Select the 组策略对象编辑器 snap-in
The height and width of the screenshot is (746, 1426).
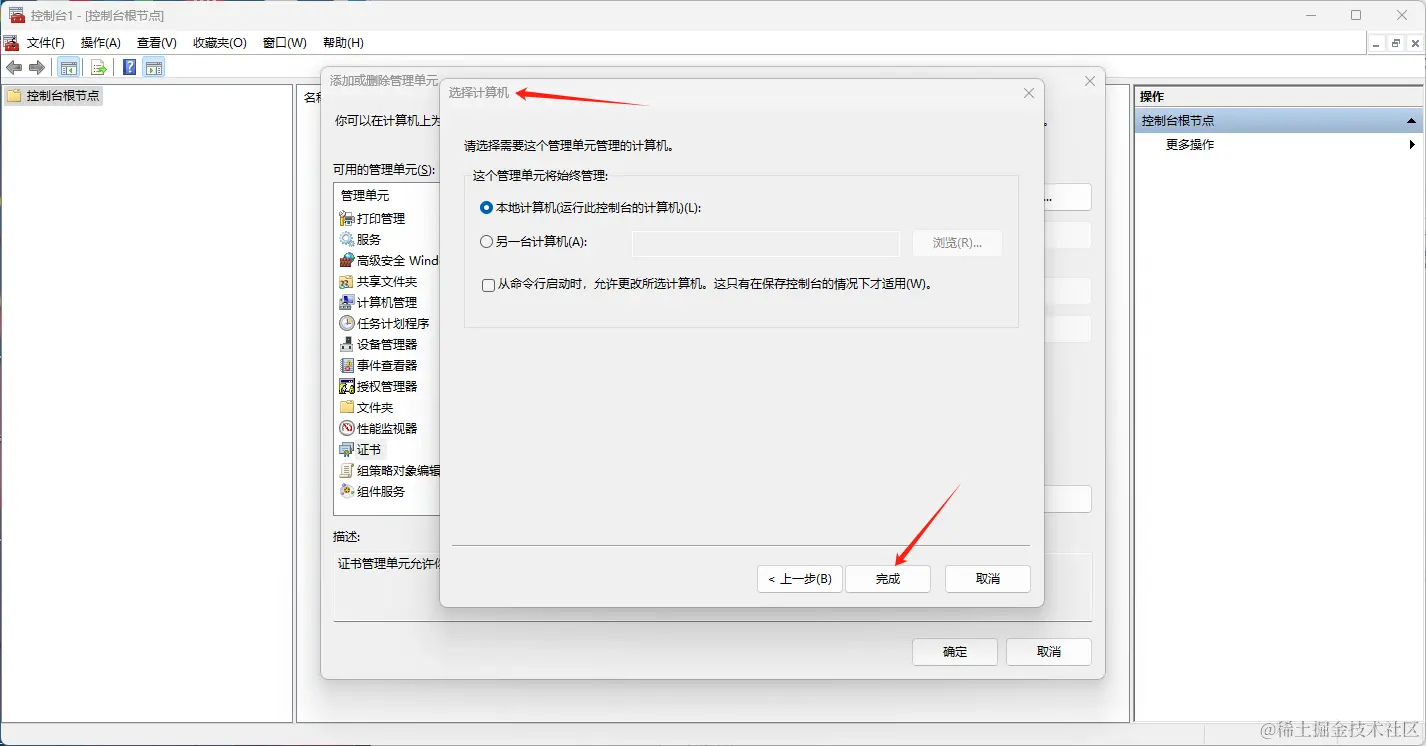point(390,470)
